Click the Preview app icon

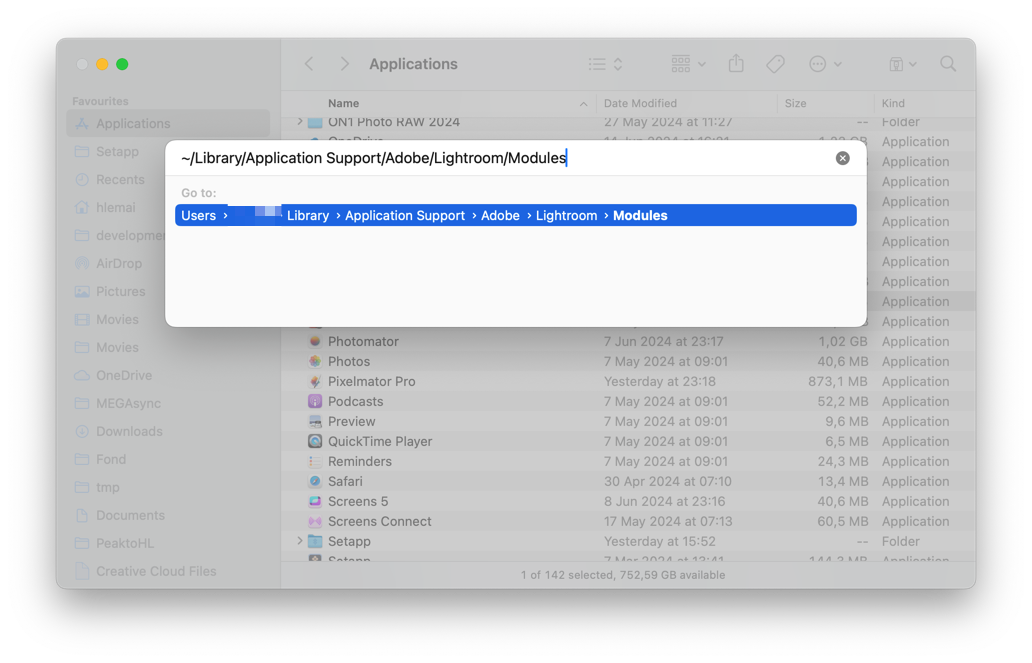point(315,421)
